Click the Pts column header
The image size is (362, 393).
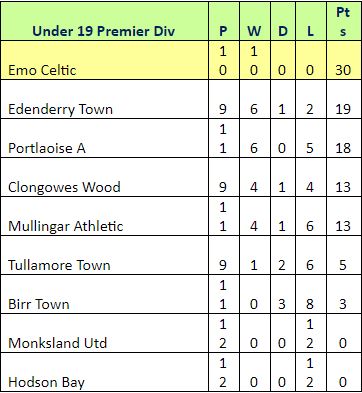click(343, 22)
